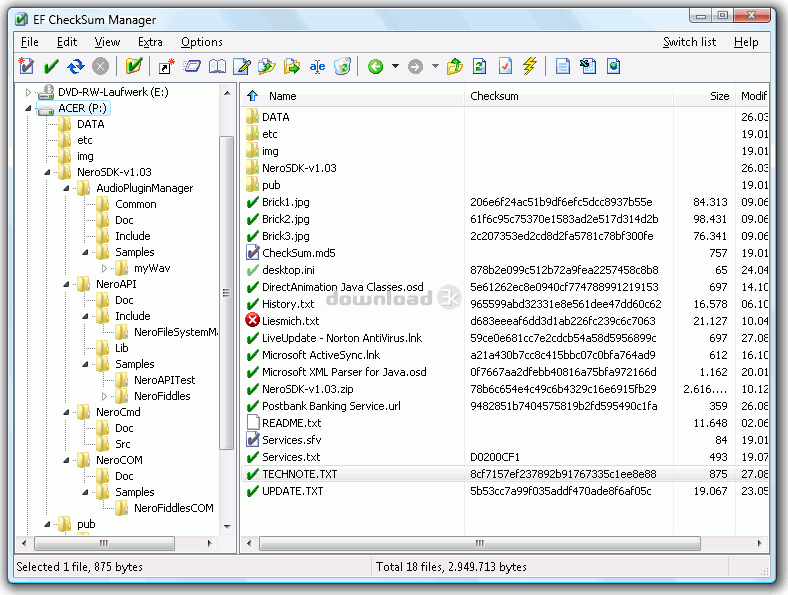The width and height of the screenshot is (788, 595).
Task: Click the green back arrow icon
Action: click(x=375, y=66)
